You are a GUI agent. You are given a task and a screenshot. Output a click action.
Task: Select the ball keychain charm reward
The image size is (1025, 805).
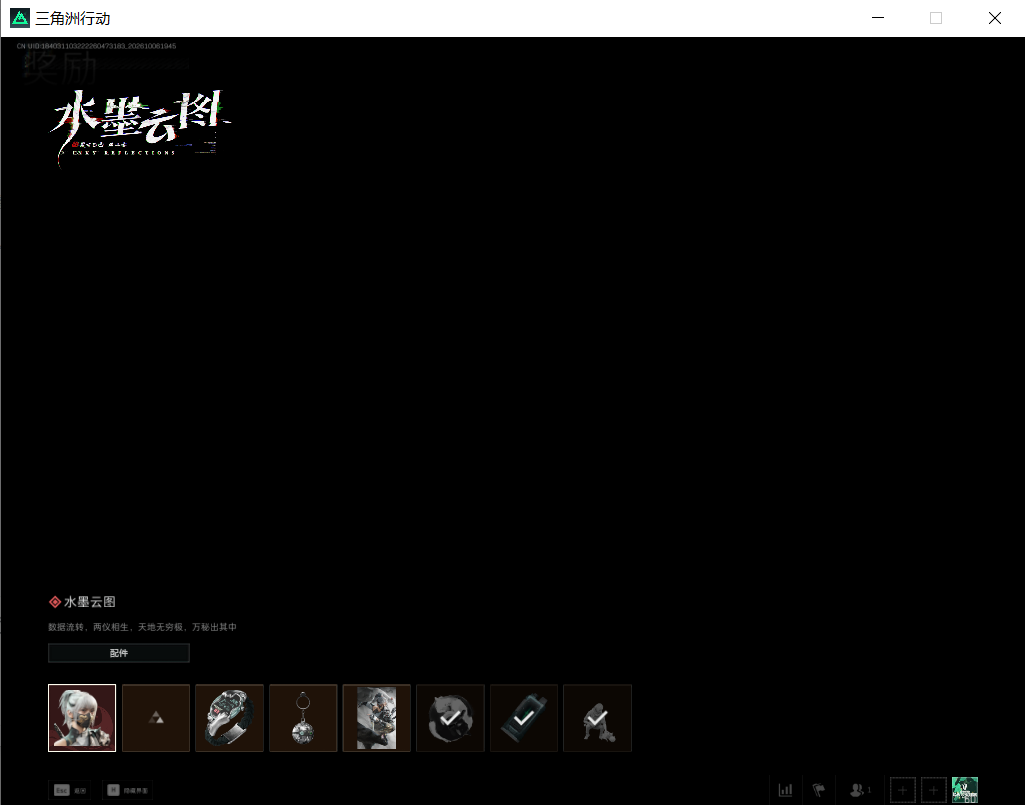coord(303,718)
